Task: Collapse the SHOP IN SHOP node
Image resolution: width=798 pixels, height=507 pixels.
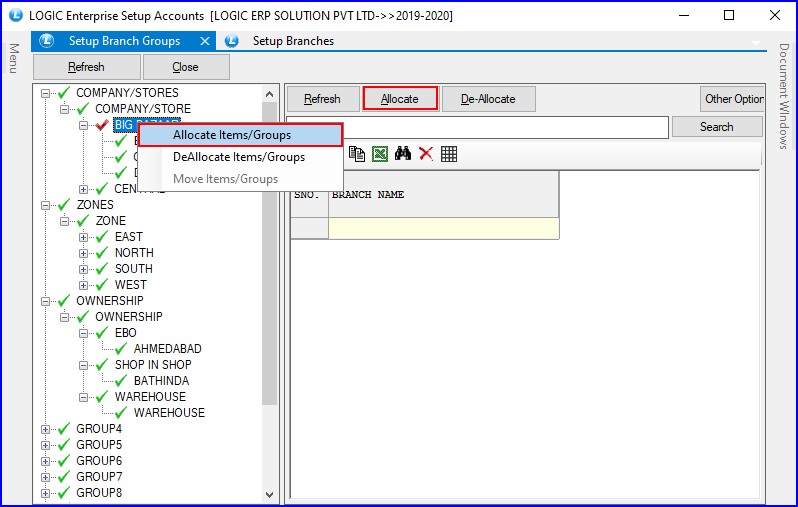Action: tap(83, 365)
